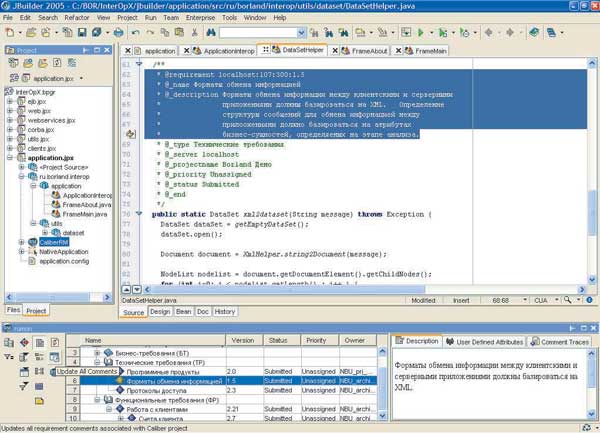Viewport: 600px width, 433px height.
Task: Select the Протоколы доступа requirement row
Action: point(229,390)
